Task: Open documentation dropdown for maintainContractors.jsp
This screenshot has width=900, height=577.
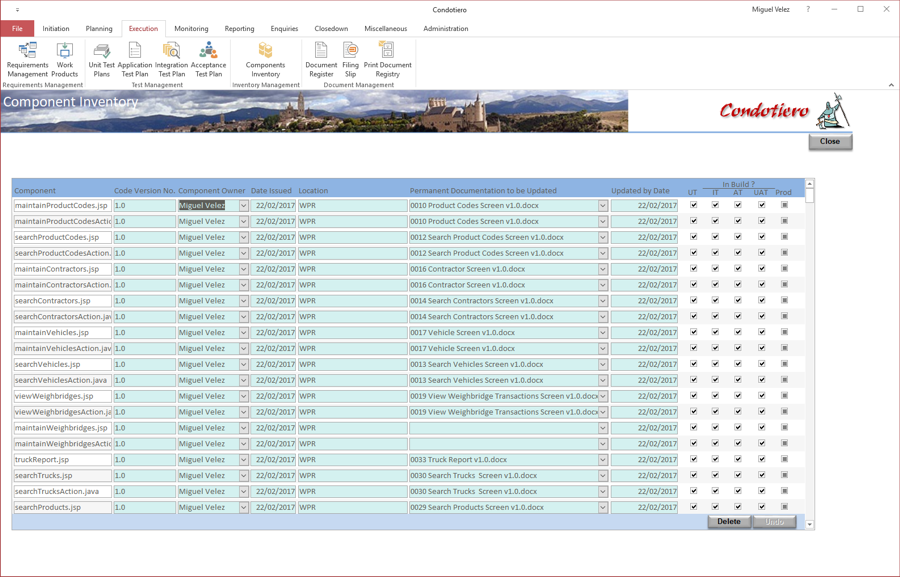Action: [x=603, y=269]
